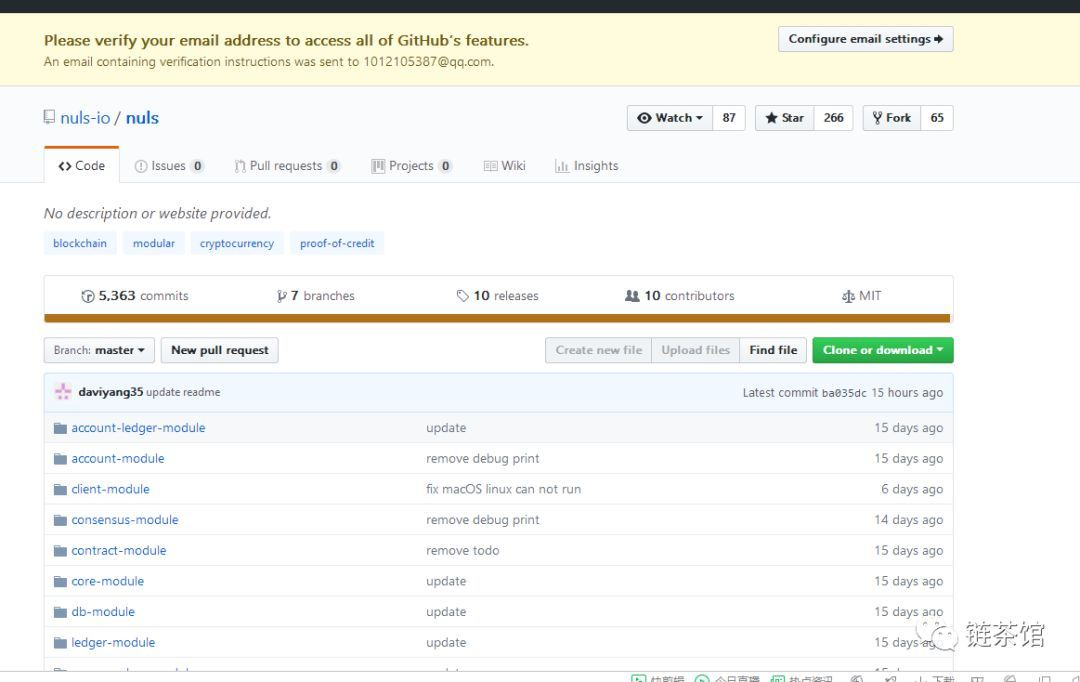This screenshot has width=1080, height=682.
Task: Star the nuls repository
Action: [785, 118]
